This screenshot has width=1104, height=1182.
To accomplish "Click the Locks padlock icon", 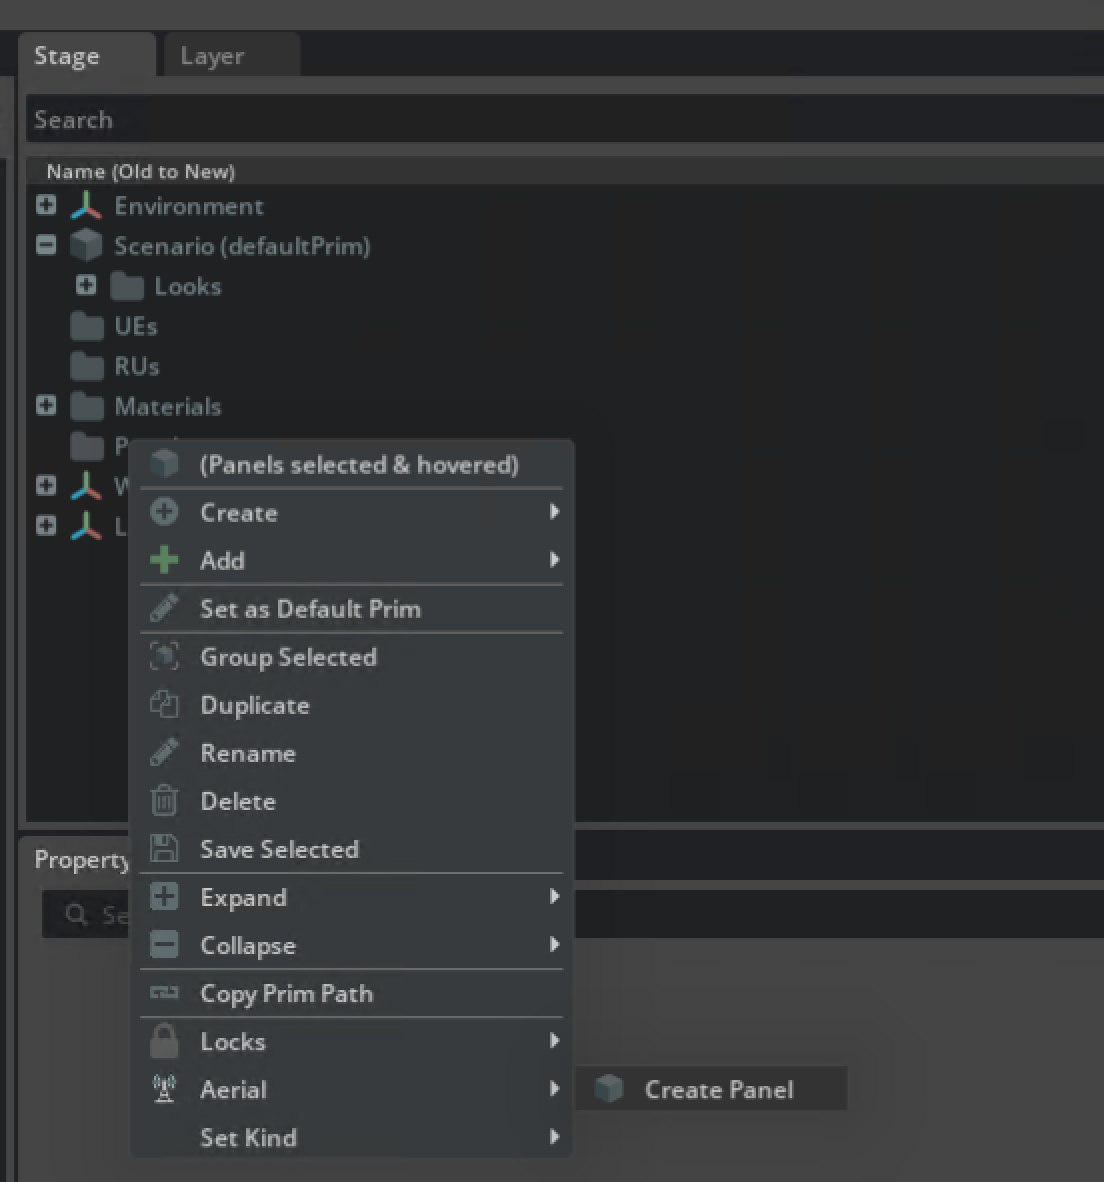I will click(x=163, y=1041).
